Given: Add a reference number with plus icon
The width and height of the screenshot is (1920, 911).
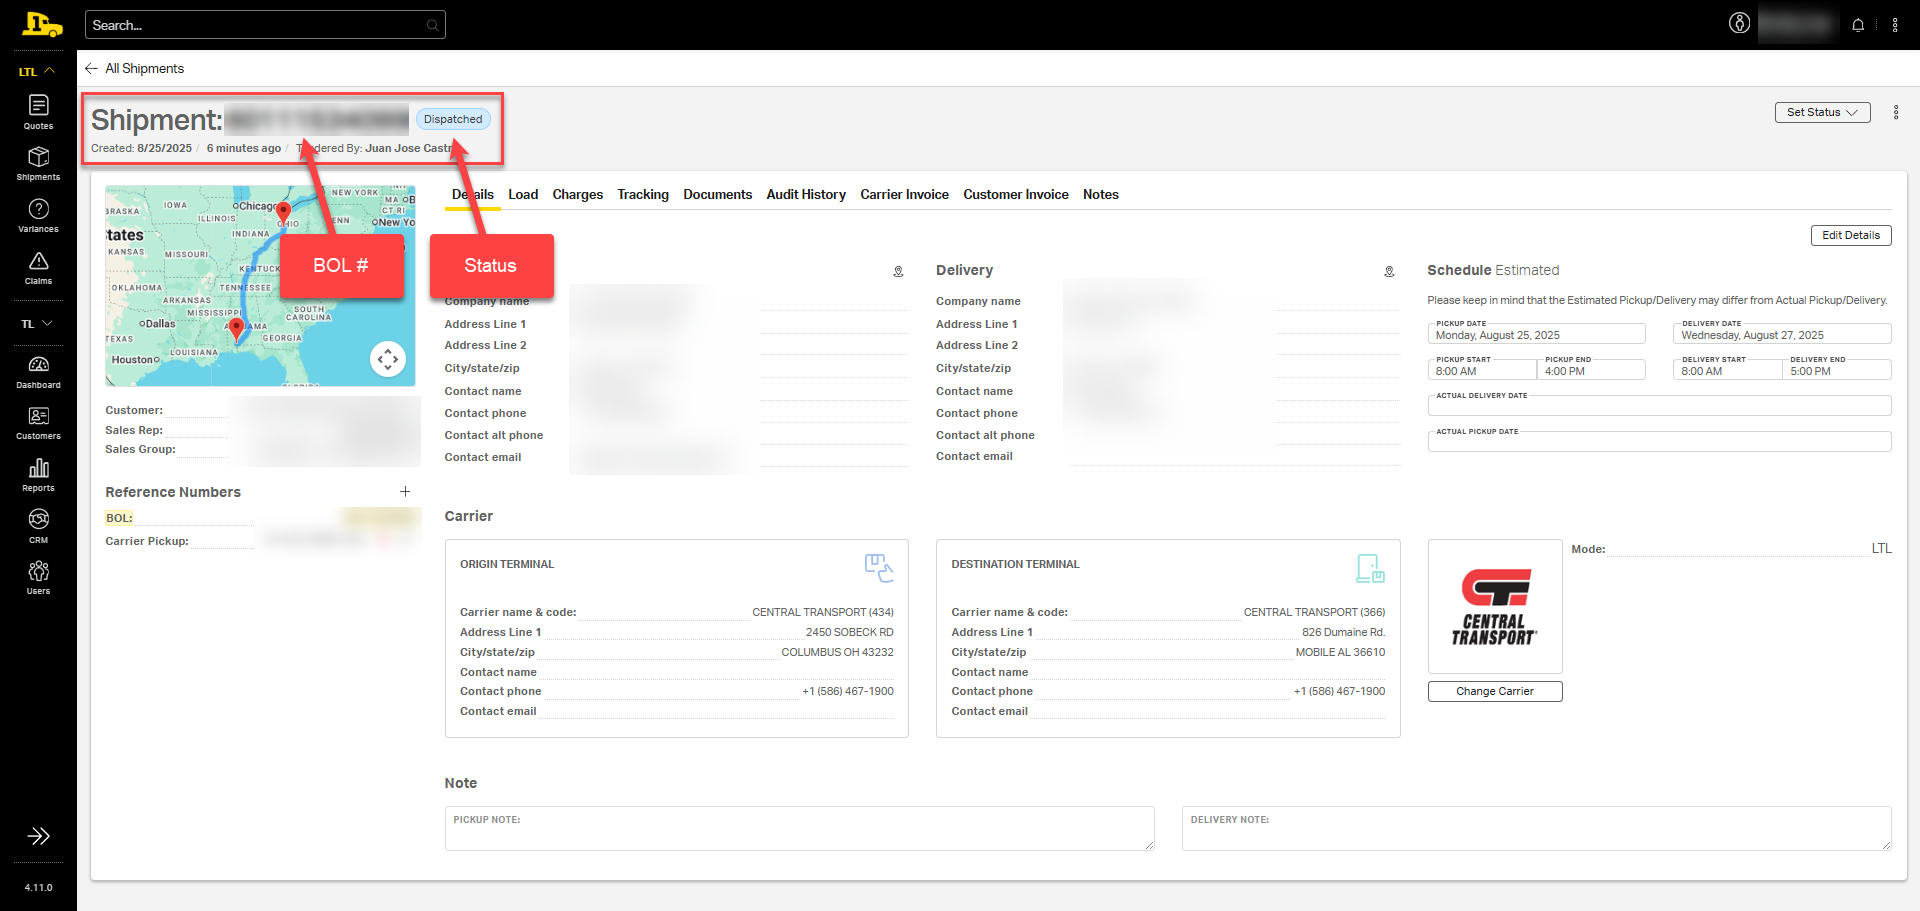Looking at the screenshot, I should (x=405, y=491).
